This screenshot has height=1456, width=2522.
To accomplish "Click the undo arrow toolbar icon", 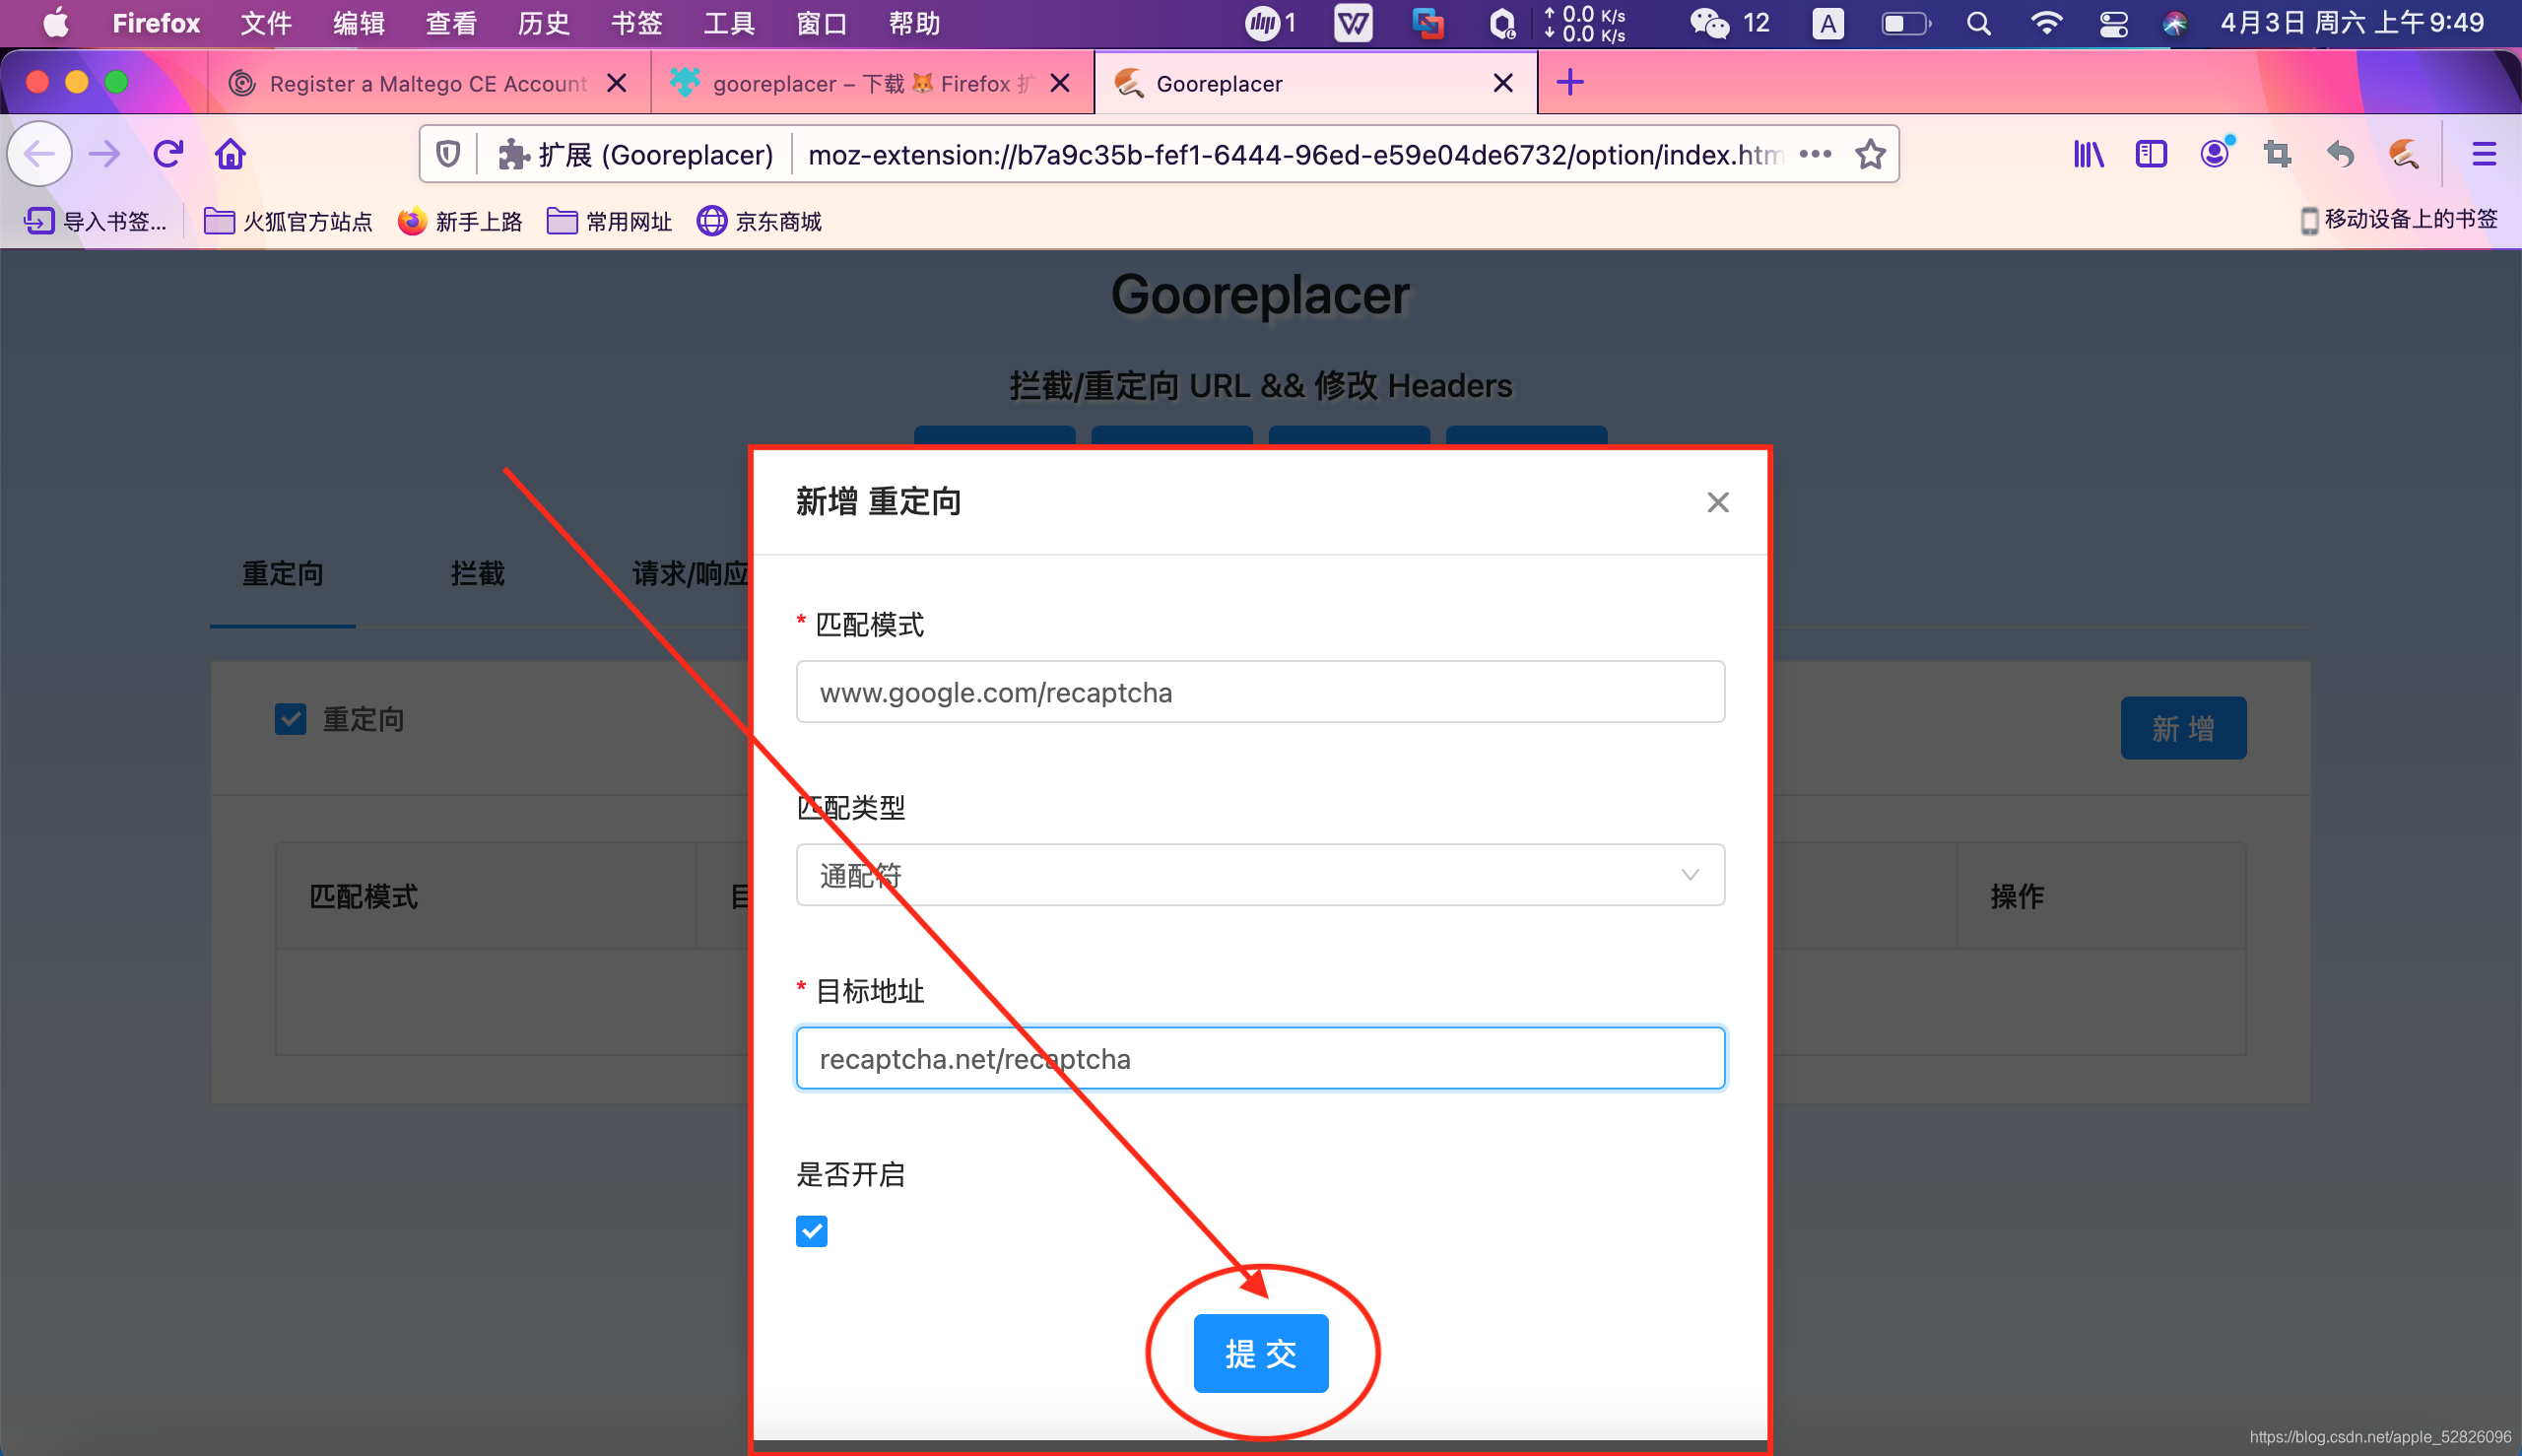I will [x=2340, y=154].
